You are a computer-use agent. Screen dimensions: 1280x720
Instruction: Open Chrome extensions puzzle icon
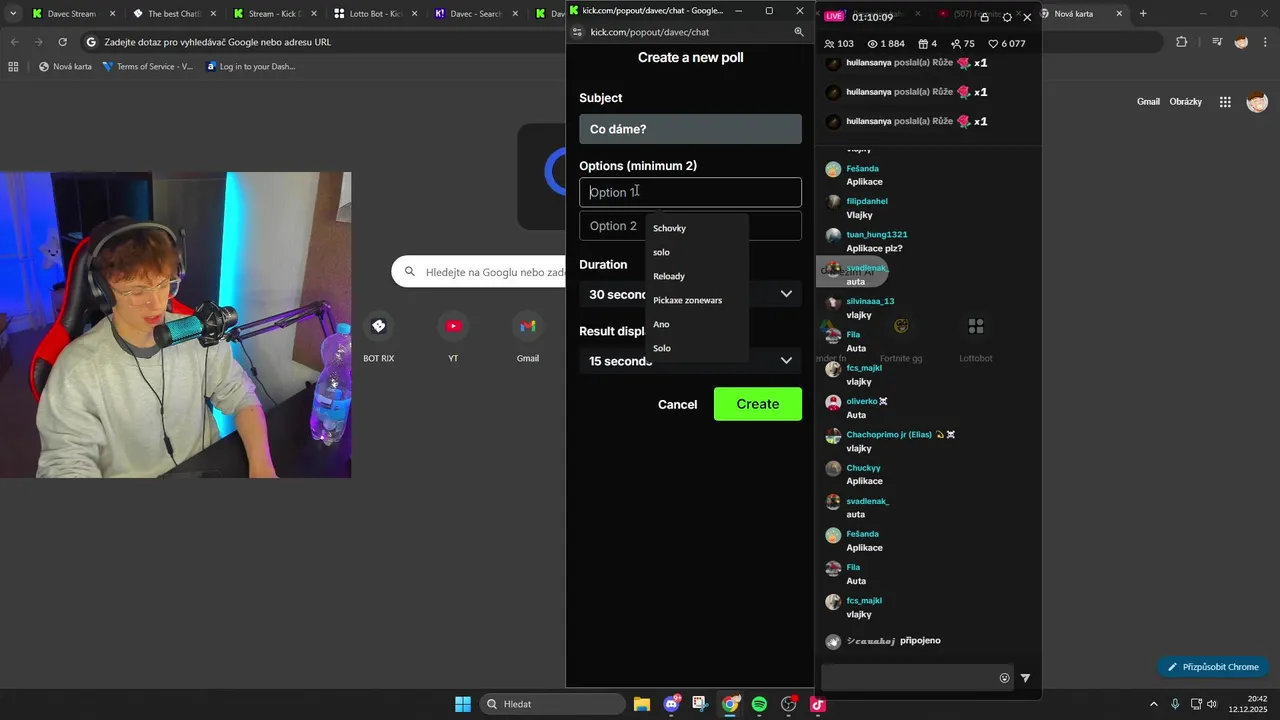pyautogui.click(x=1181, y=42)
